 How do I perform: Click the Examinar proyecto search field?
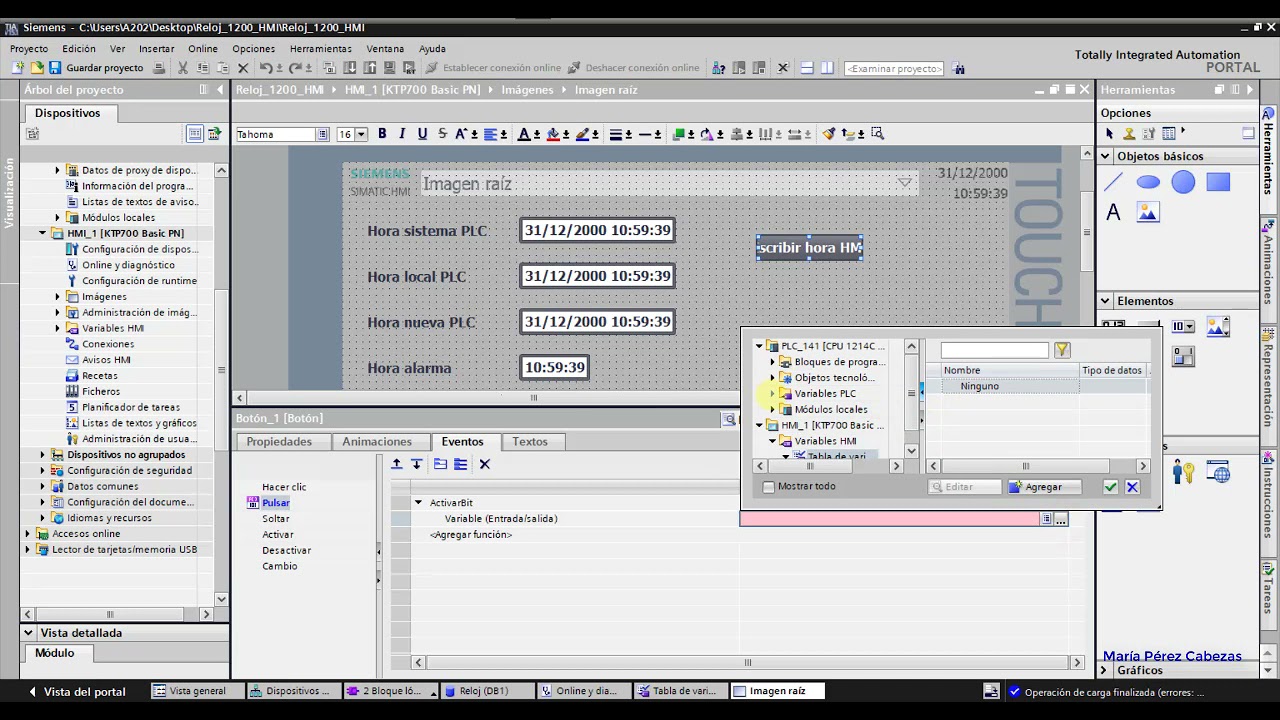click(x=893, y=68)
